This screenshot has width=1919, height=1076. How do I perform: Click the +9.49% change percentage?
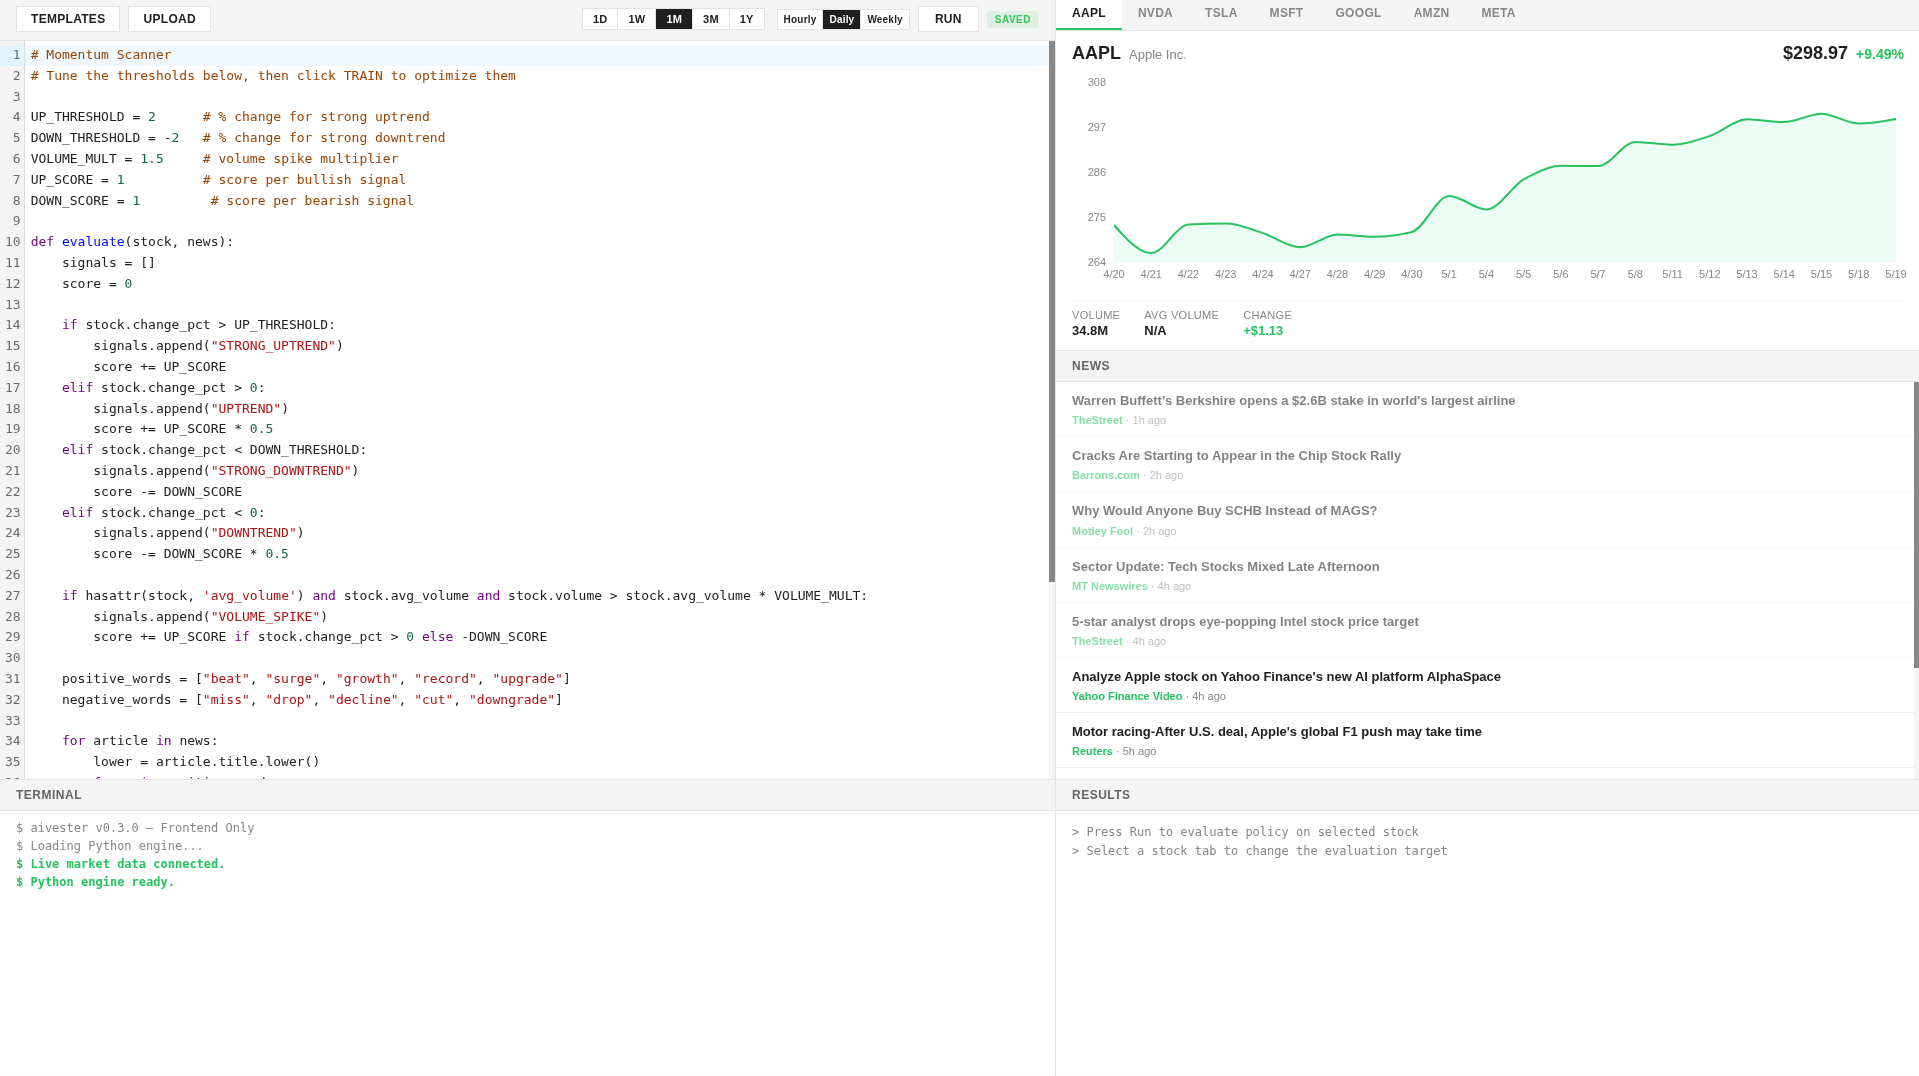click(x=1880, y=55)
